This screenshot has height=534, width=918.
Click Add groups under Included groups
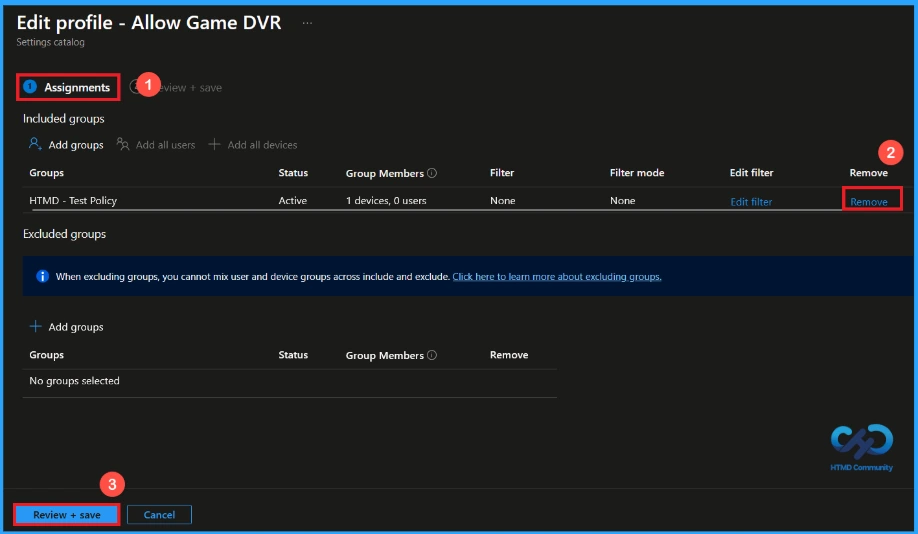(x=66, y=145)
